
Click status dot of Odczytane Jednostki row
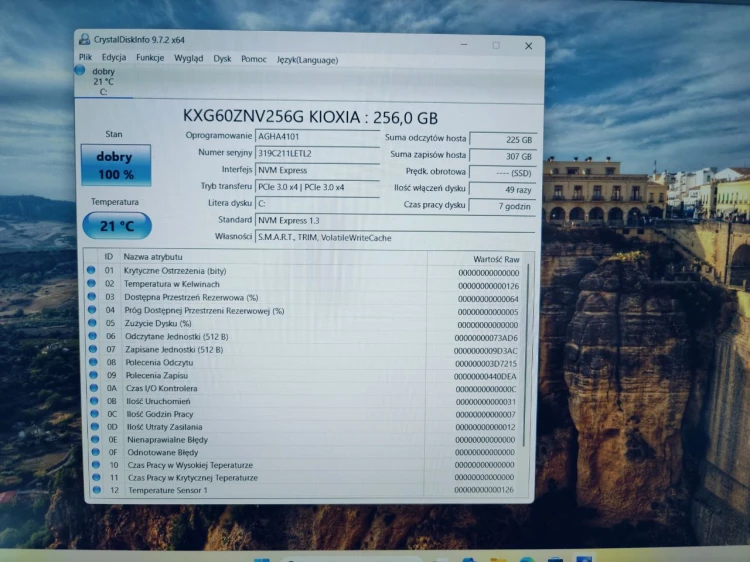93,336
